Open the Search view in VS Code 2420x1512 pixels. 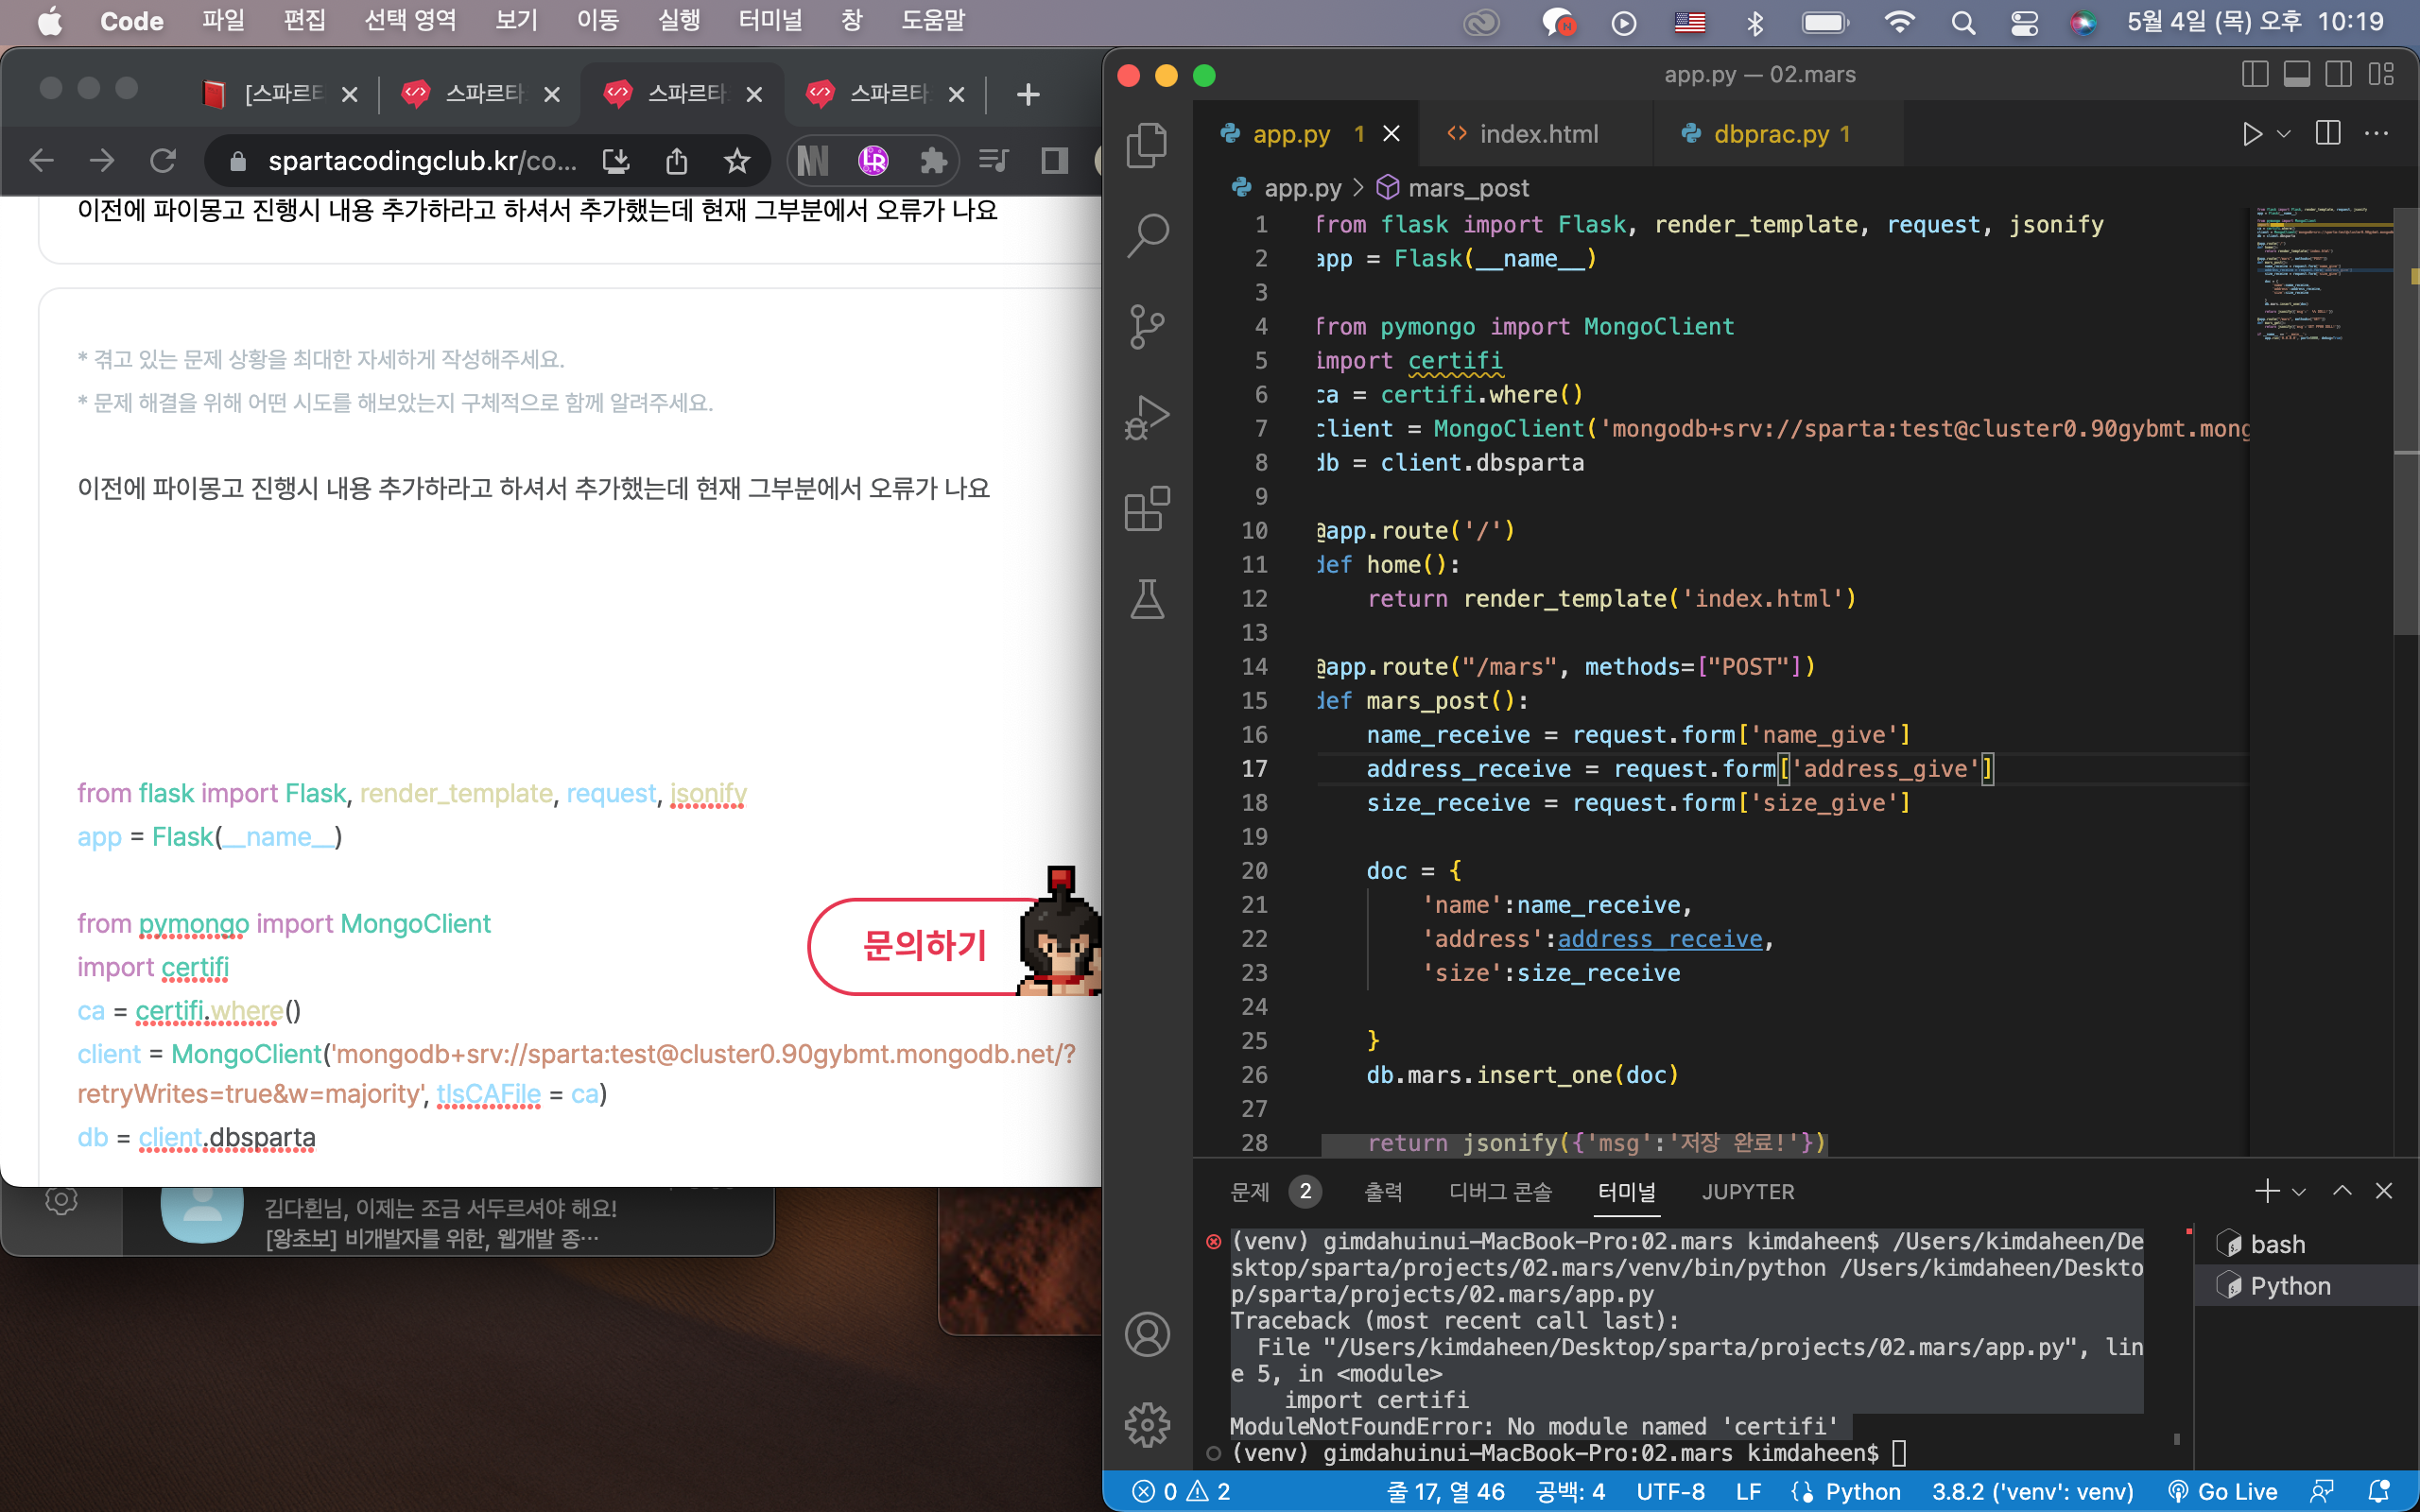pyautogui.click(x=1147, y=235)
